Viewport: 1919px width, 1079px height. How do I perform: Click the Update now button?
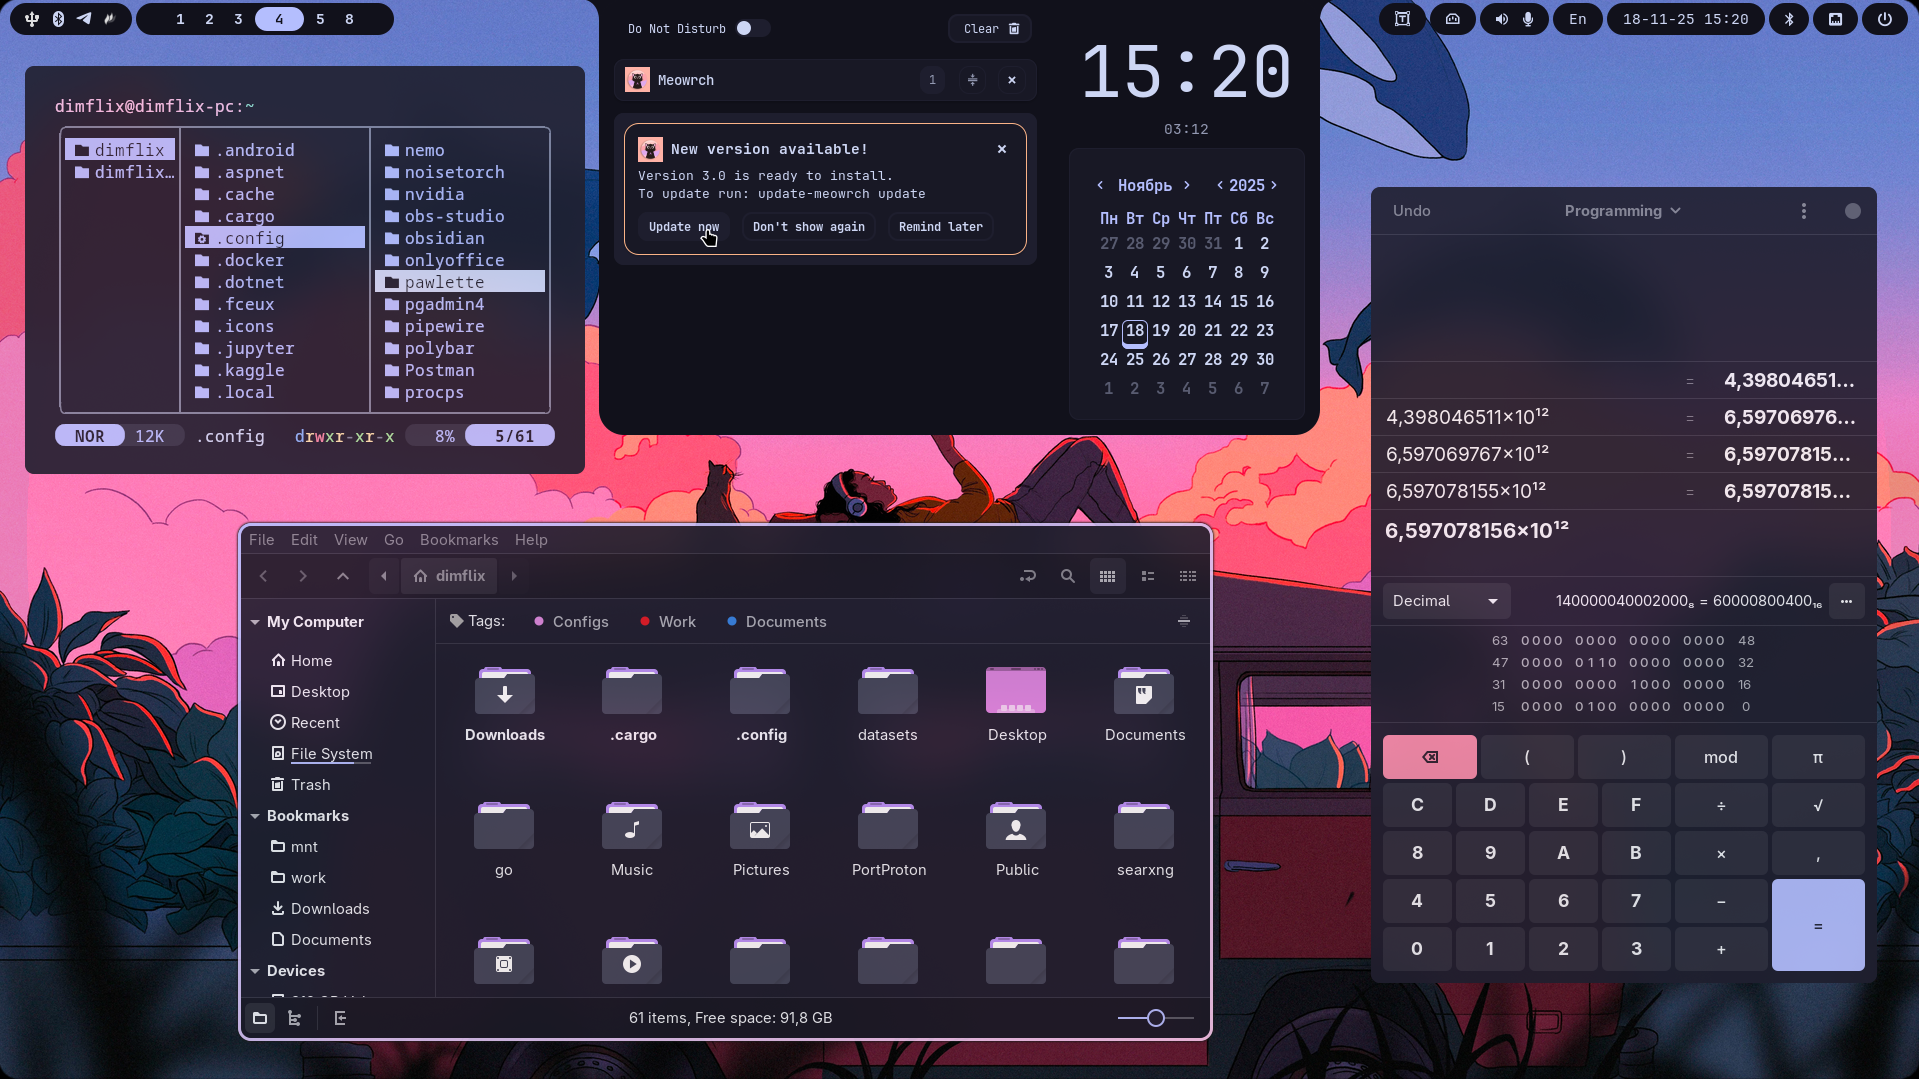click(683, 227)
